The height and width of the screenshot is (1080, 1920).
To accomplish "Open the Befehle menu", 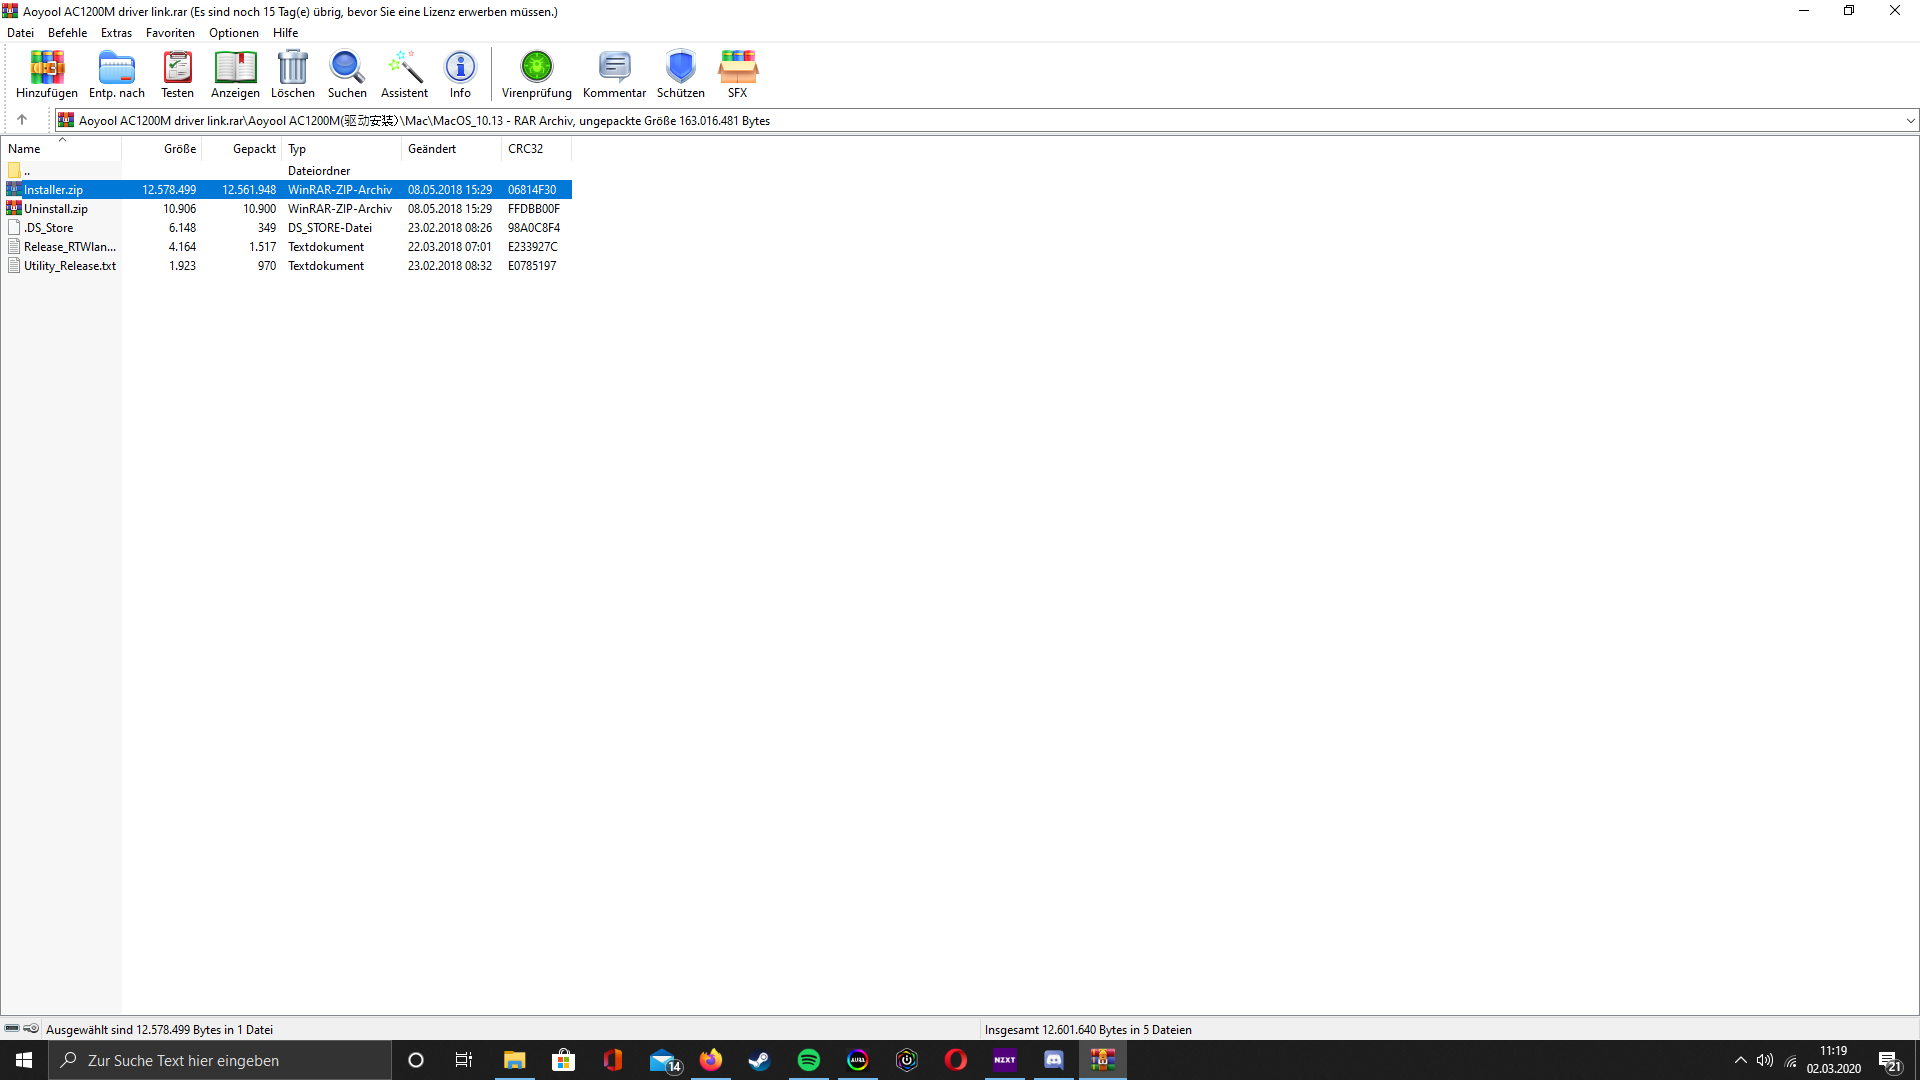I will (67, 33).
